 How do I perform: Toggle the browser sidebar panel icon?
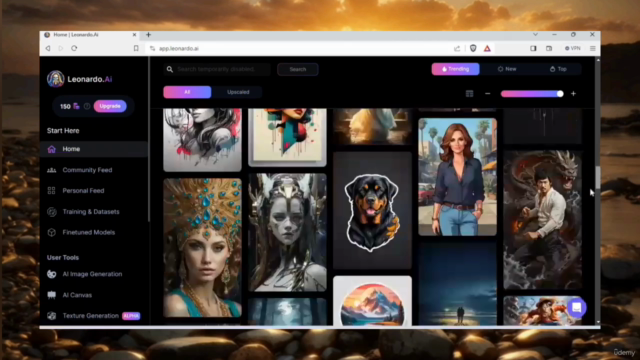(533, 48)
